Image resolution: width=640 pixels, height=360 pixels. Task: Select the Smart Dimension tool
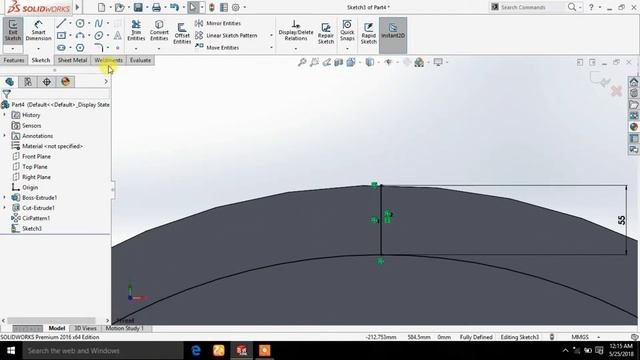(38, 31)
